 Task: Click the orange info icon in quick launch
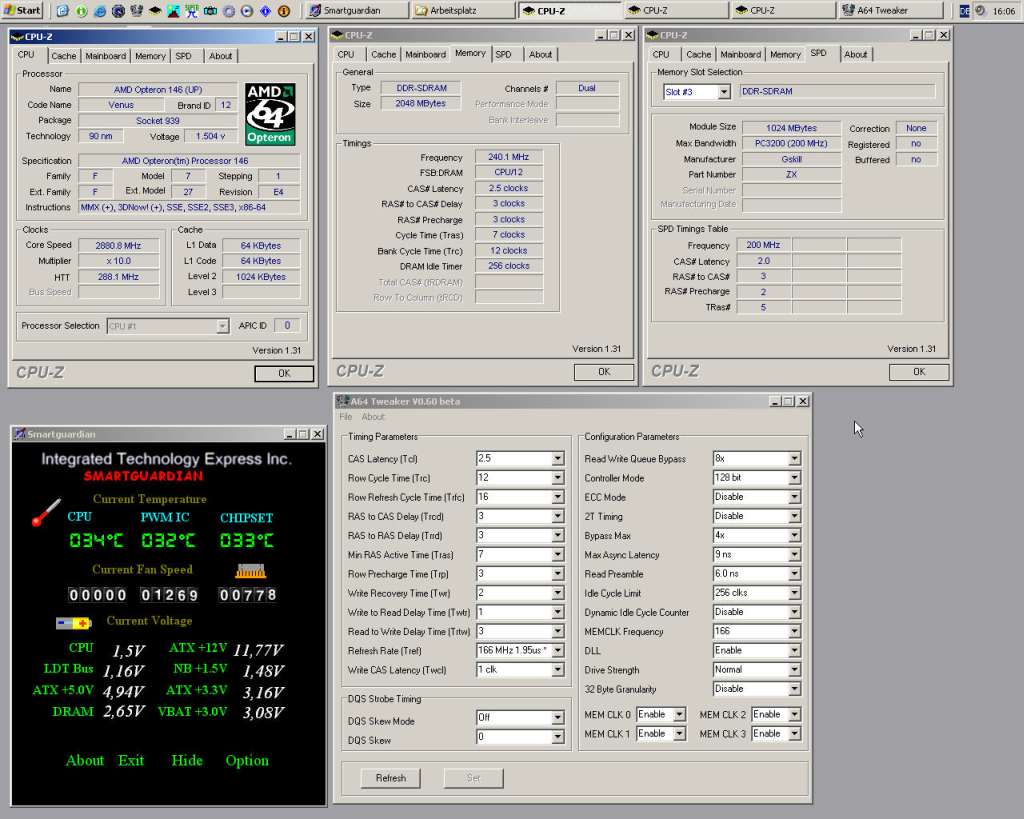pyautogui.click(x=284, y=10)
